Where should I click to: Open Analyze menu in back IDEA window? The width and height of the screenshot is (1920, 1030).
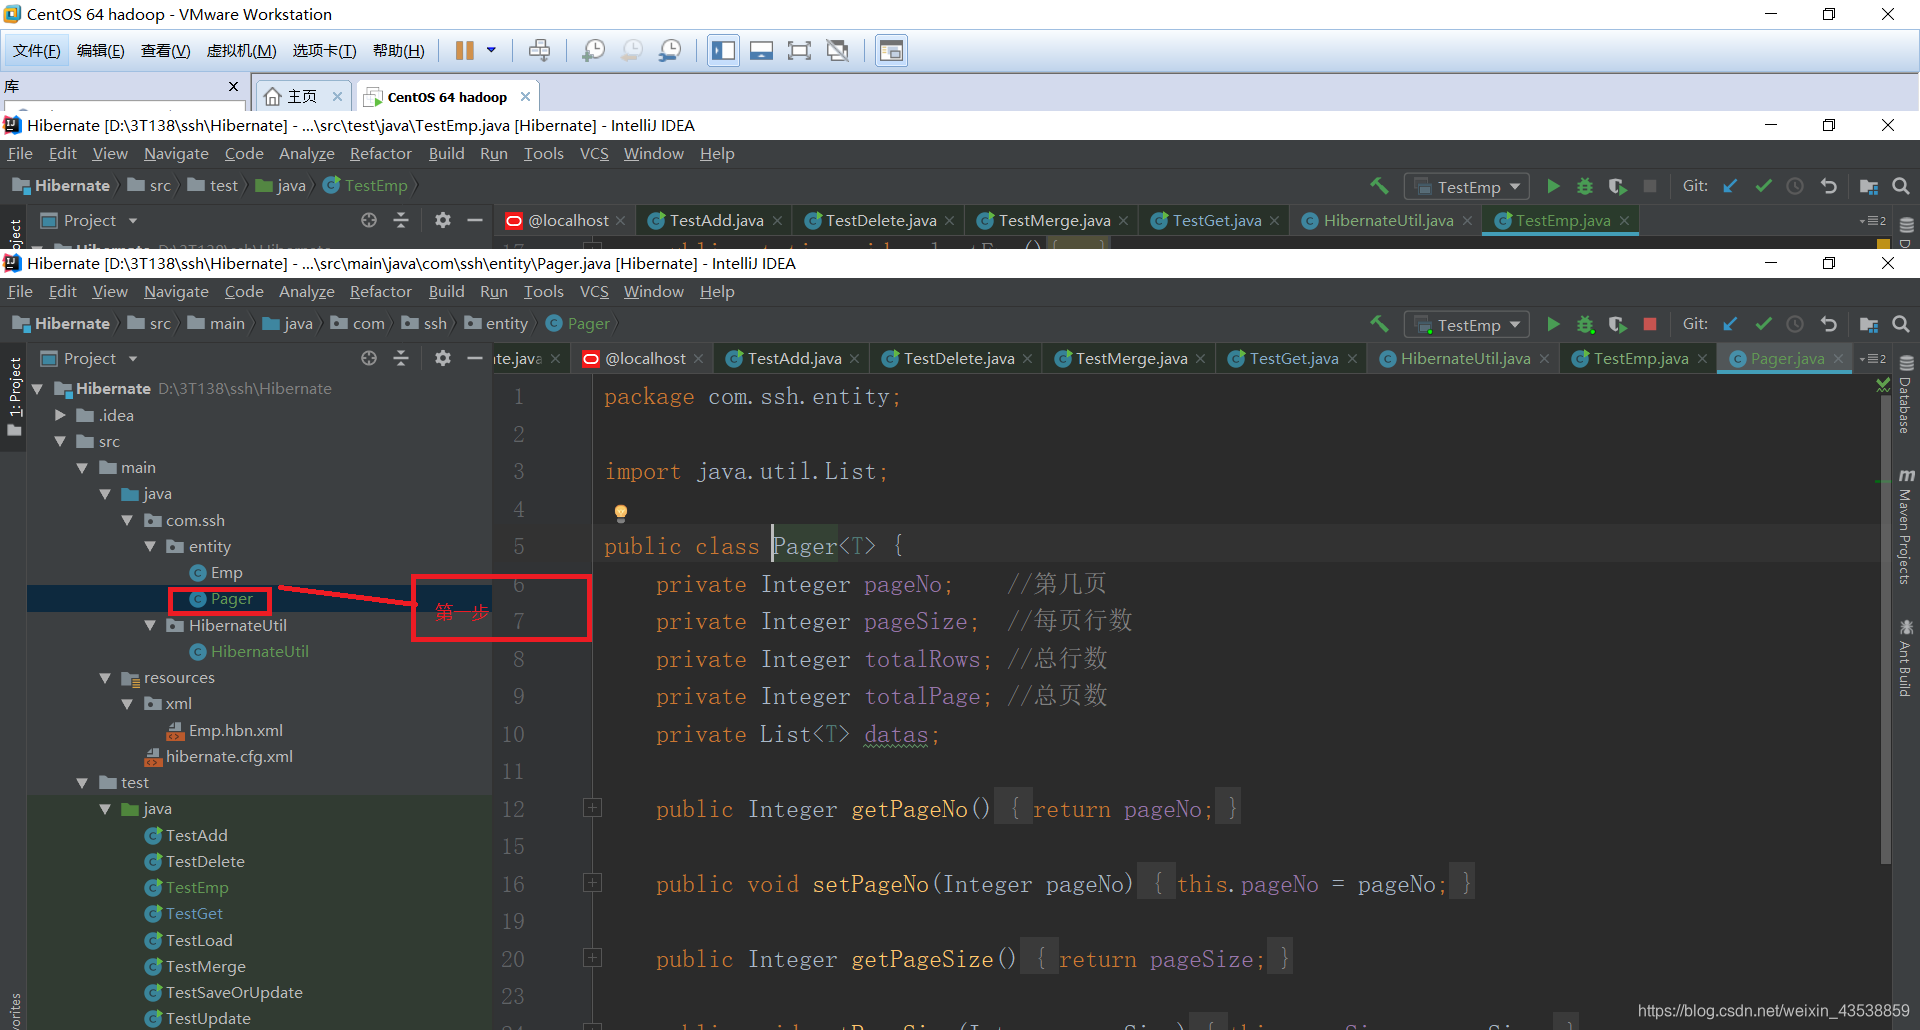[x=306, y=153]
